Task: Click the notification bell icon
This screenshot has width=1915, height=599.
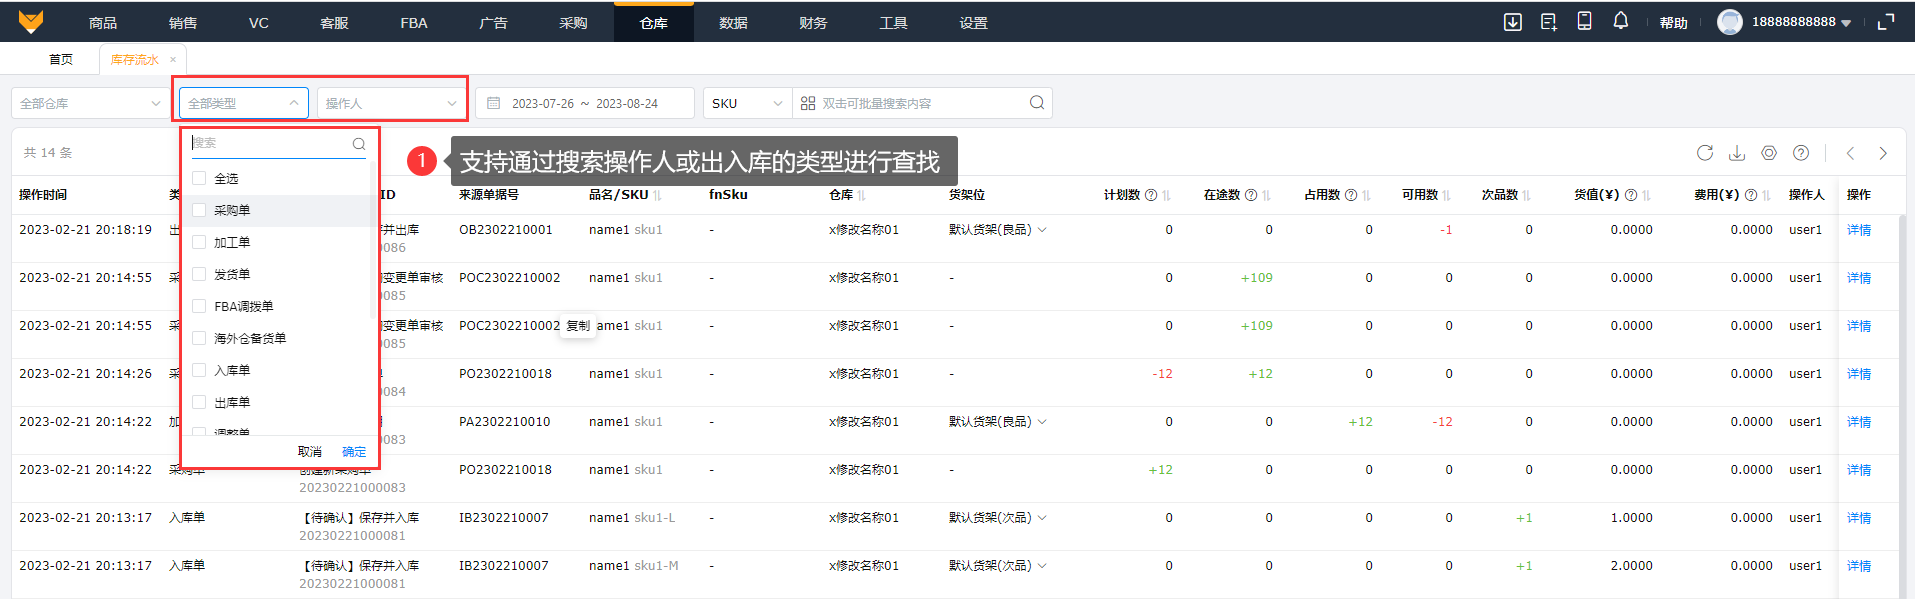Action: click(x=1621, y=21)
